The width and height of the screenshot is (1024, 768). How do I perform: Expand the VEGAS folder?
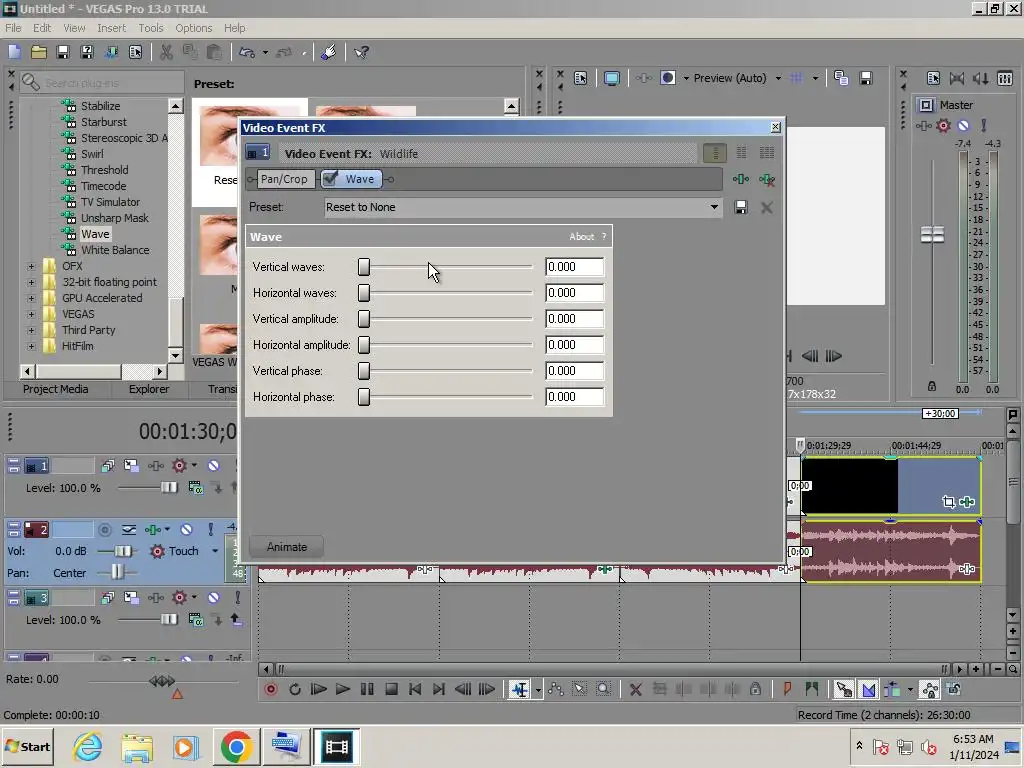(x=31, y=314)
